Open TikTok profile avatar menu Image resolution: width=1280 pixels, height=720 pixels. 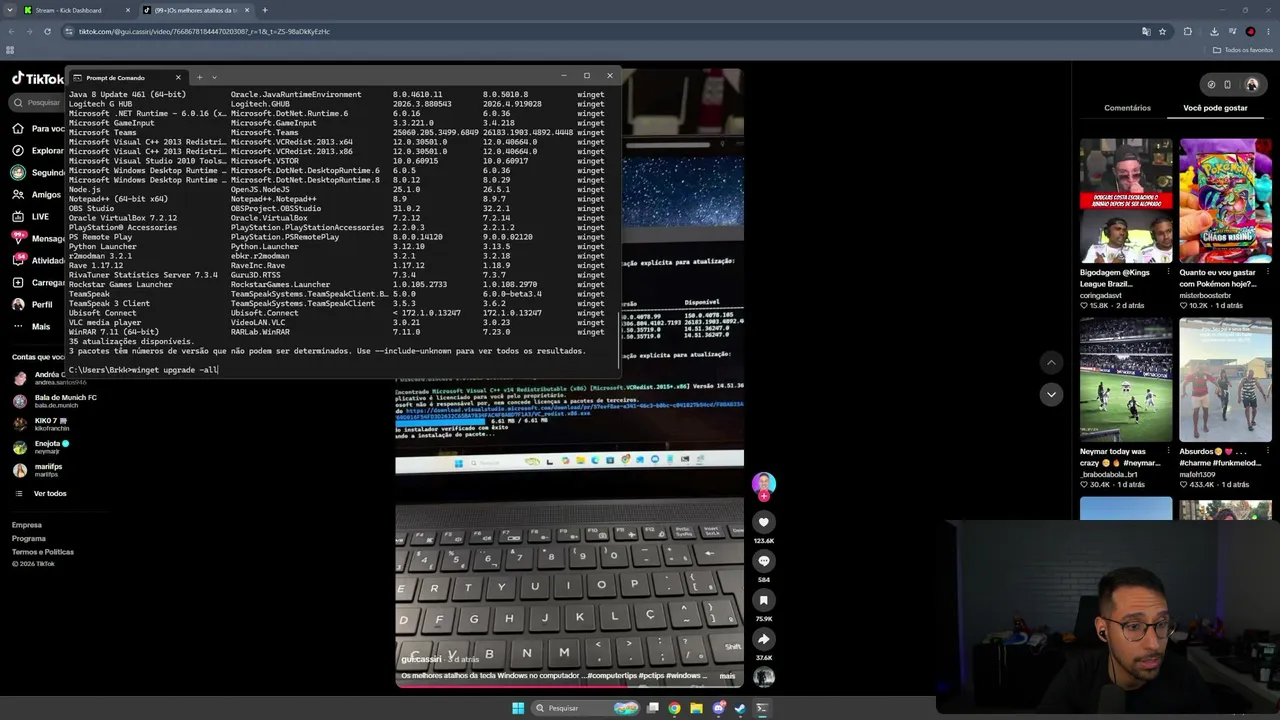click(1251, 84)
